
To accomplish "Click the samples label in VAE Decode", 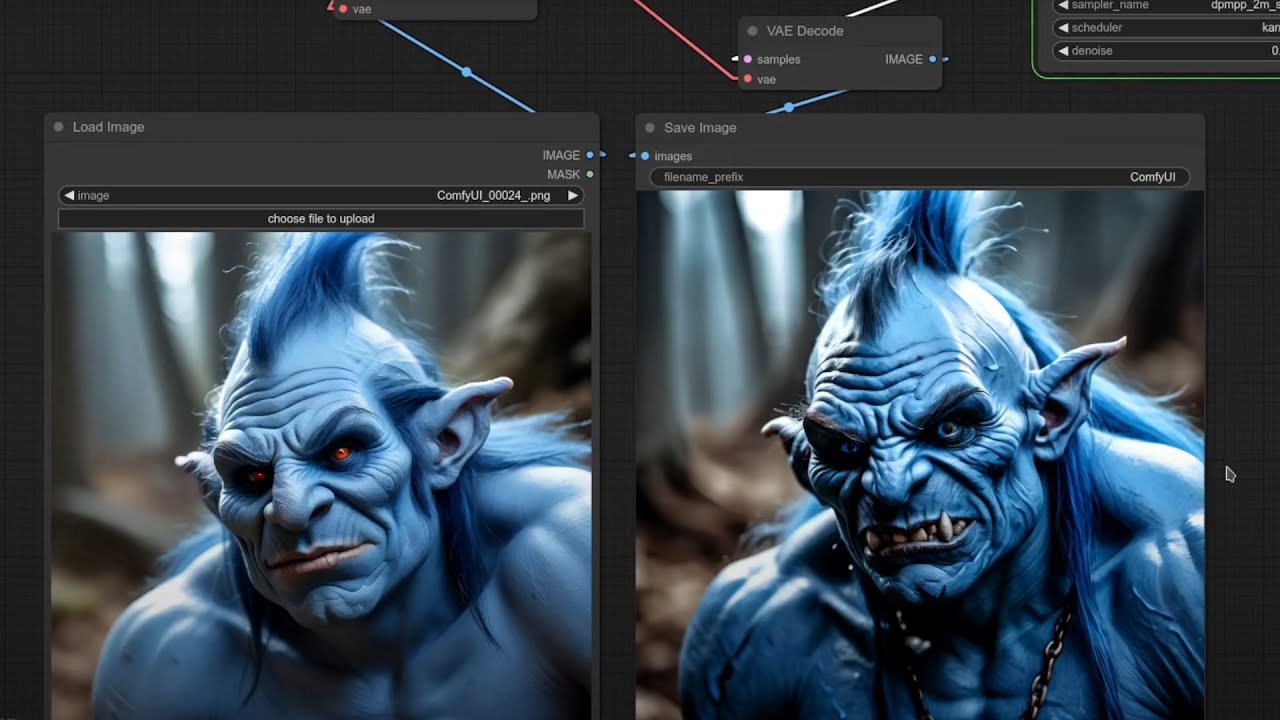I will pos(779,59).
